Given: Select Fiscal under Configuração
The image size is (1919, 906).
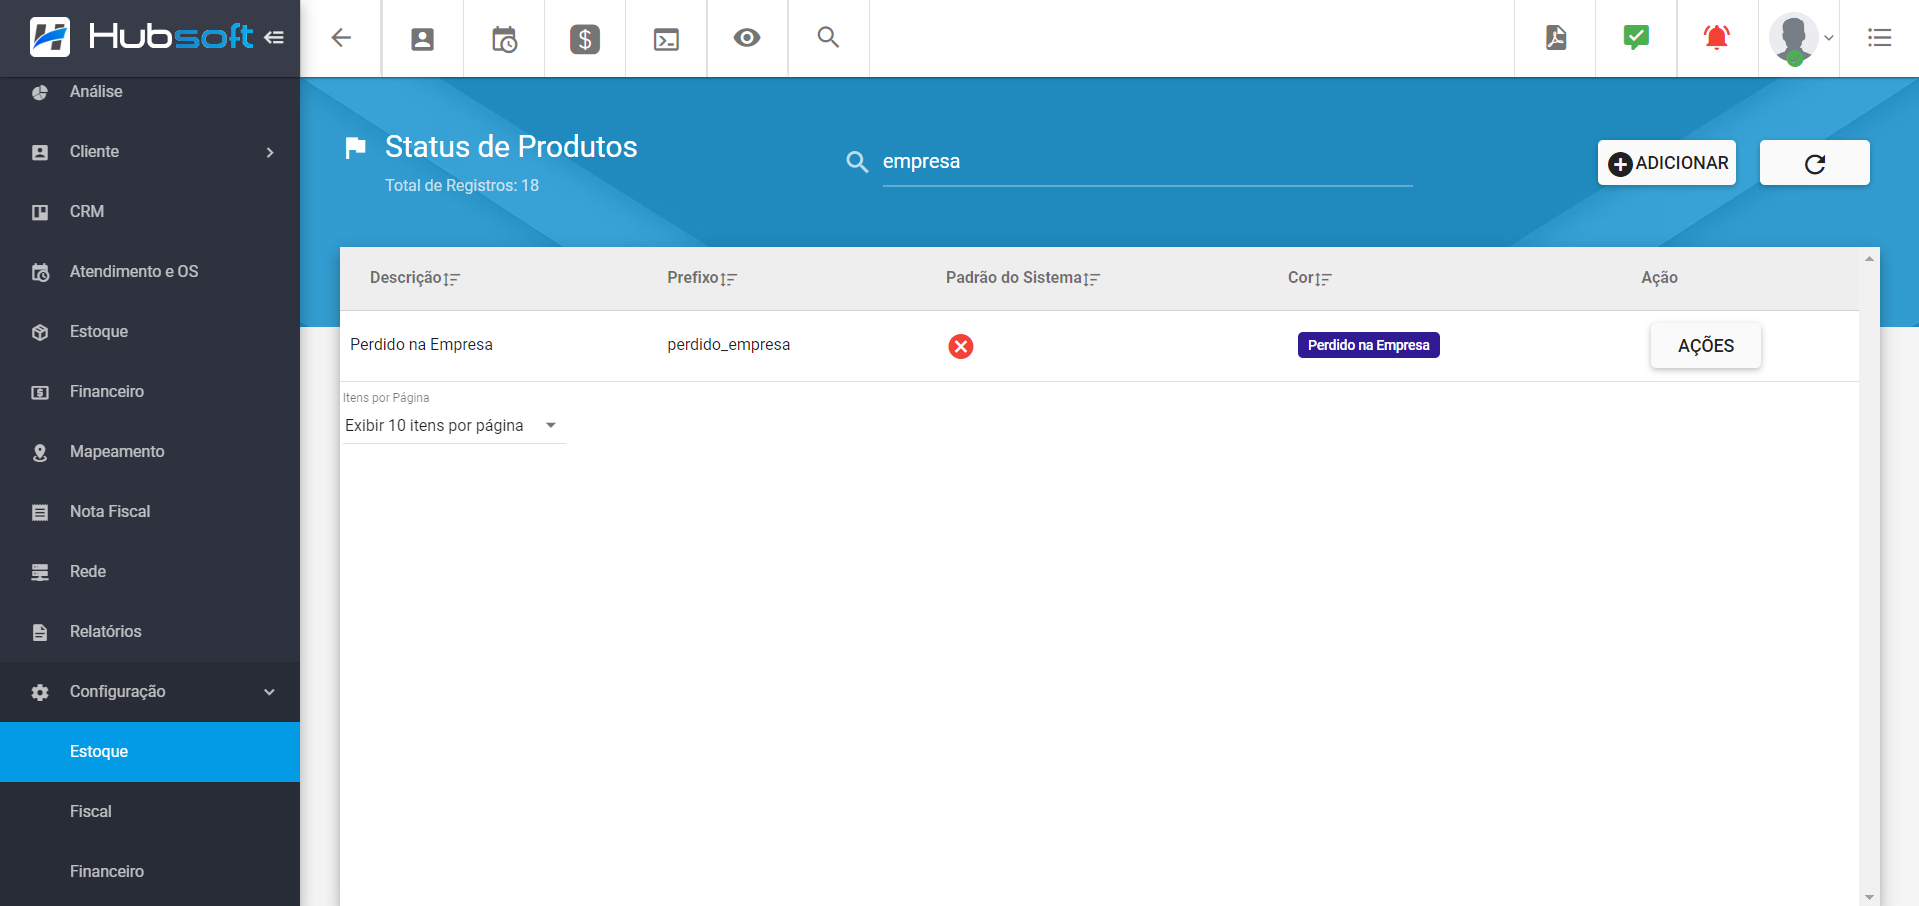Looking at the screenshot, I should [x=150, y=812].
